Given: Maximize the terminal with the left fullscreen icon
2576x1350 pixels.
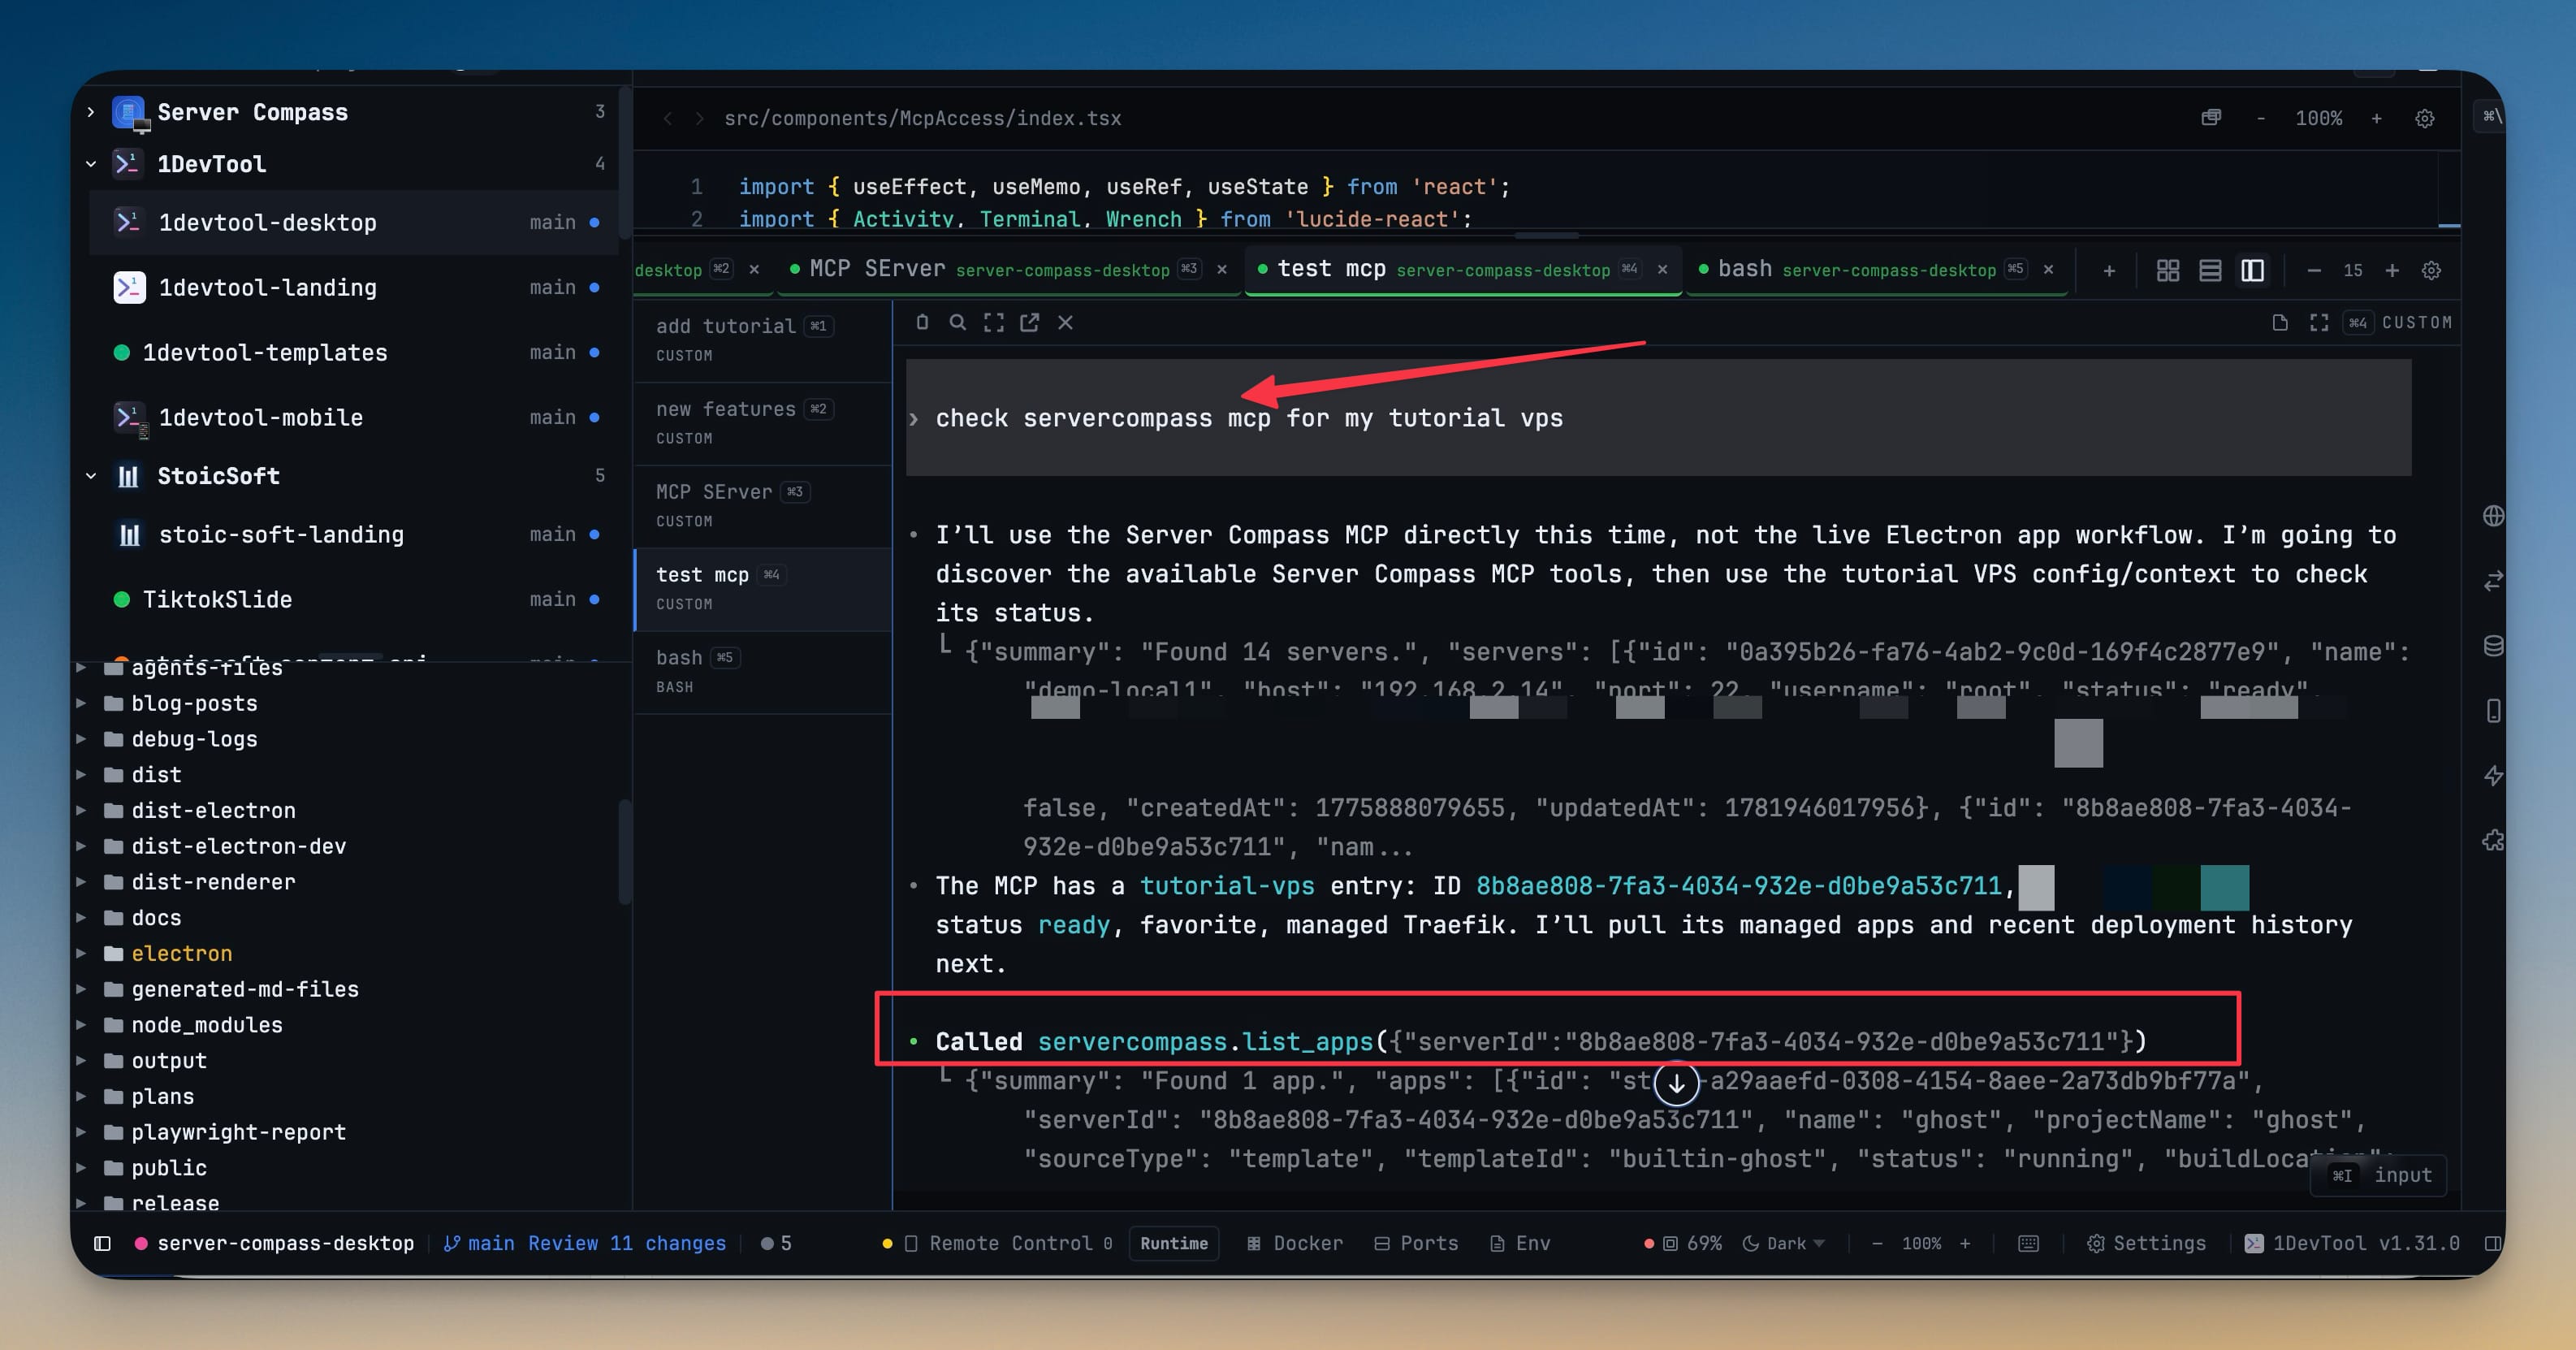Looking at the screenshot, I should tap(993, 322).
